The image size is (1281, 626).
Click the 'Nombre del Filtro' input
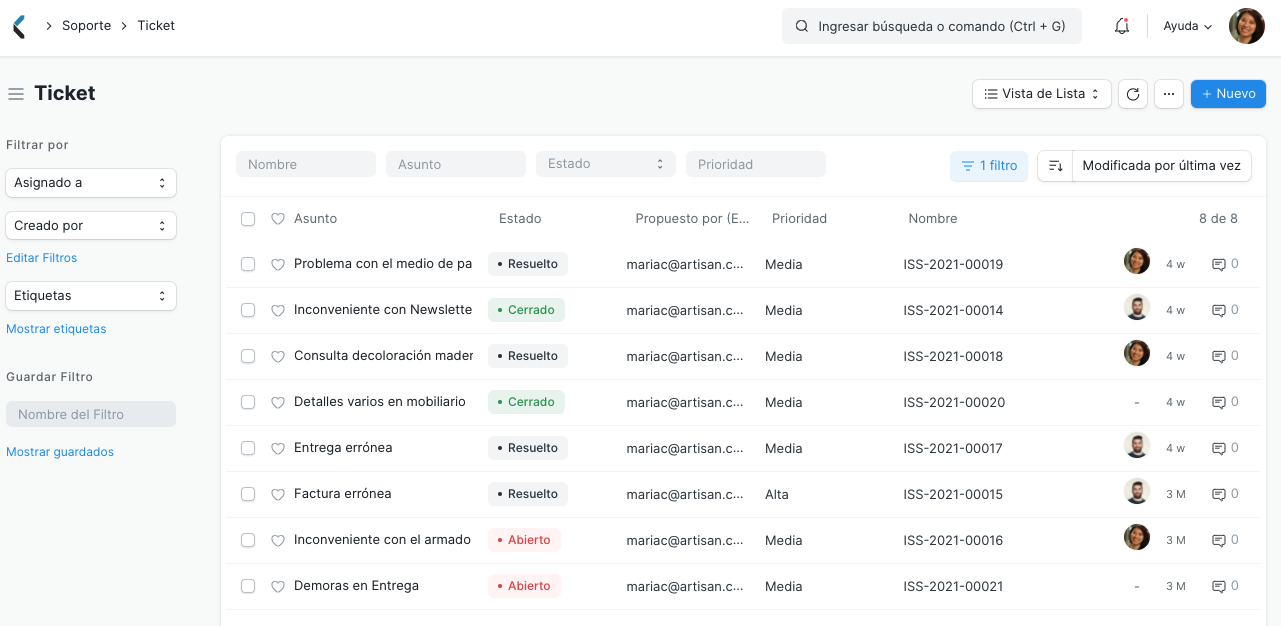(x=91, y=414)
